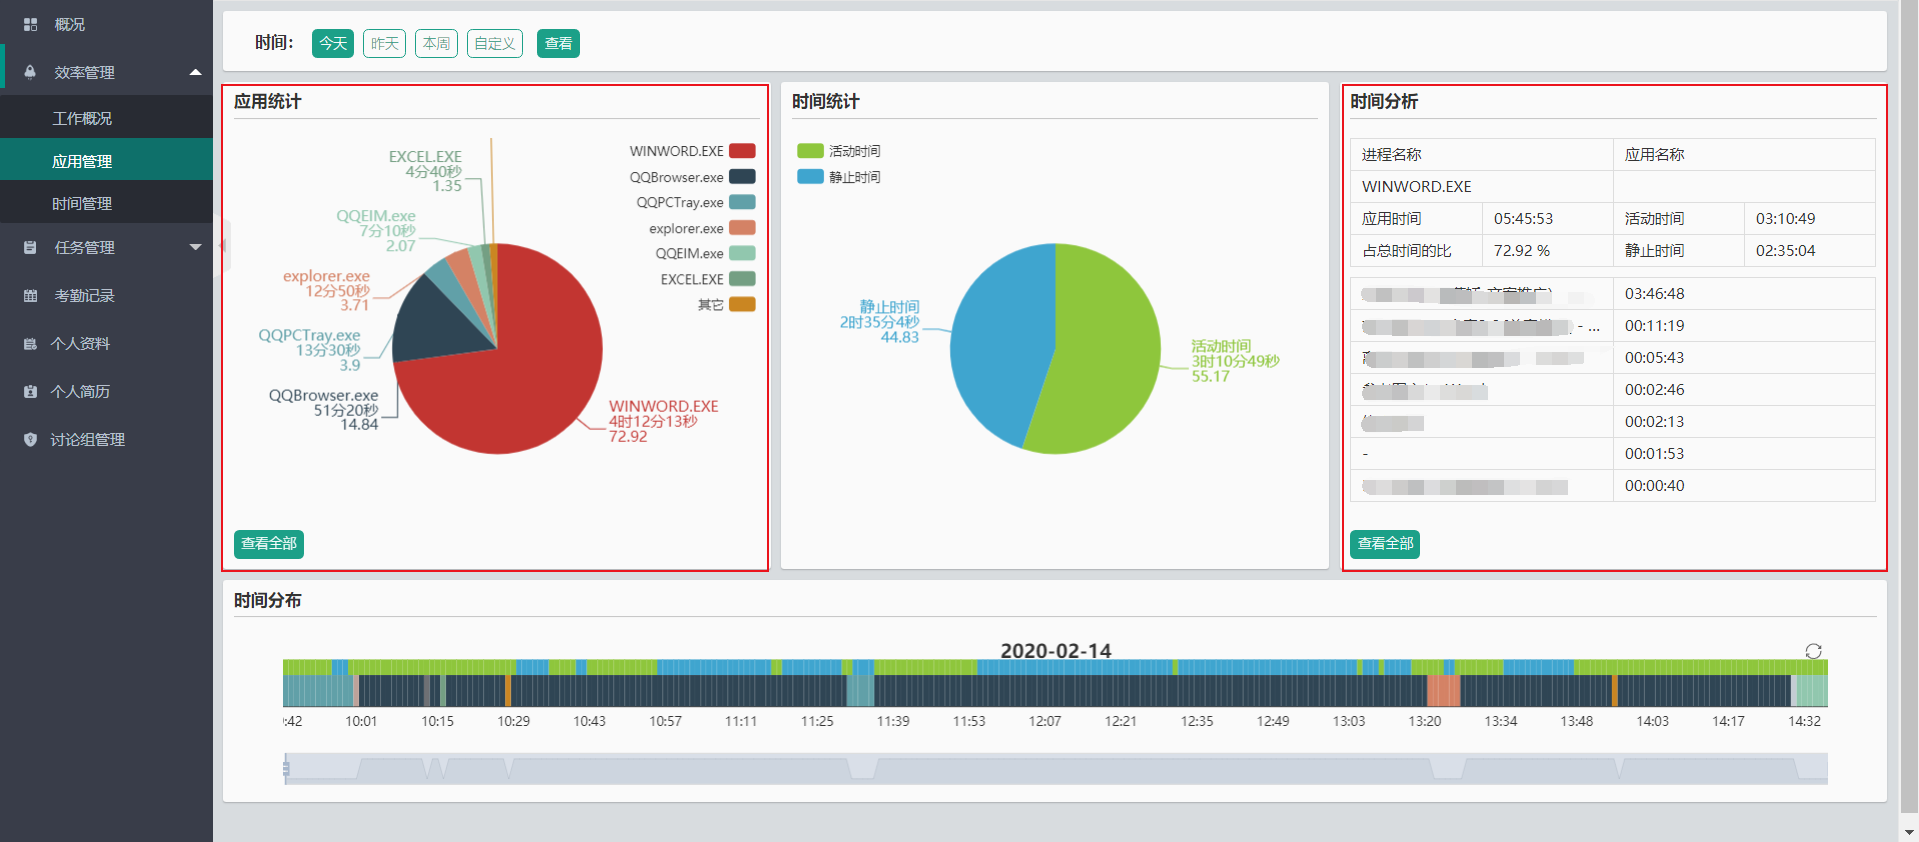Viewport: 1919px width, 842px height.
Task: Open 讨论组管理 menu entry
Action: click(x=88, y=439)
